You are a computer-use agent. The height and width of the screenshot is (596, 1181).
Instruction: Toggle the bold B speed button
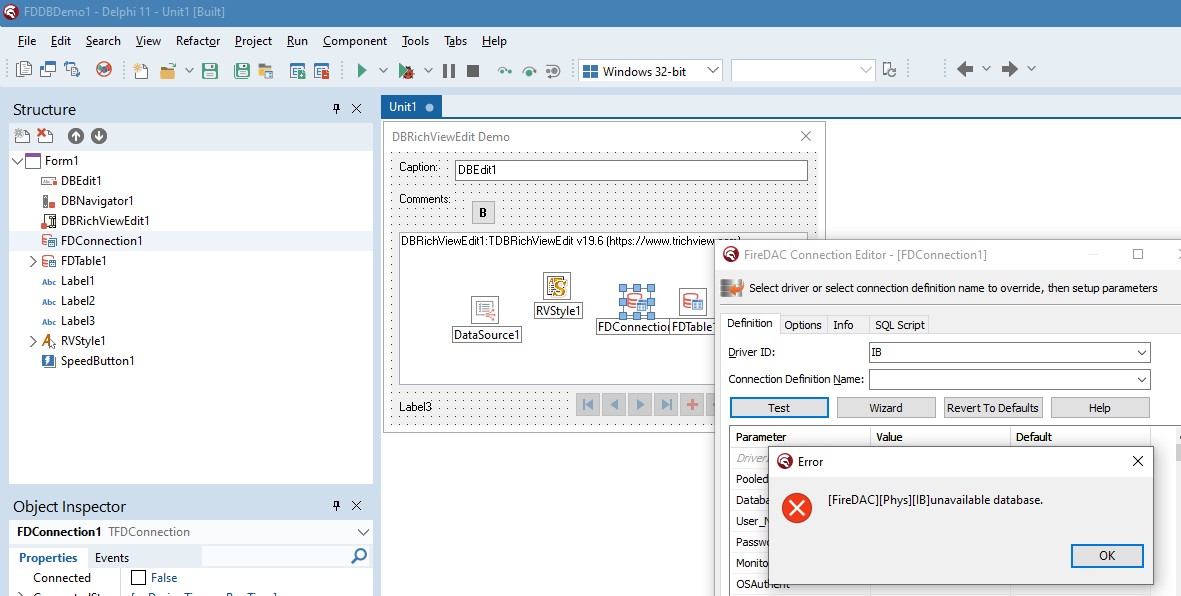pyautogui.click(x=483, y=212)
